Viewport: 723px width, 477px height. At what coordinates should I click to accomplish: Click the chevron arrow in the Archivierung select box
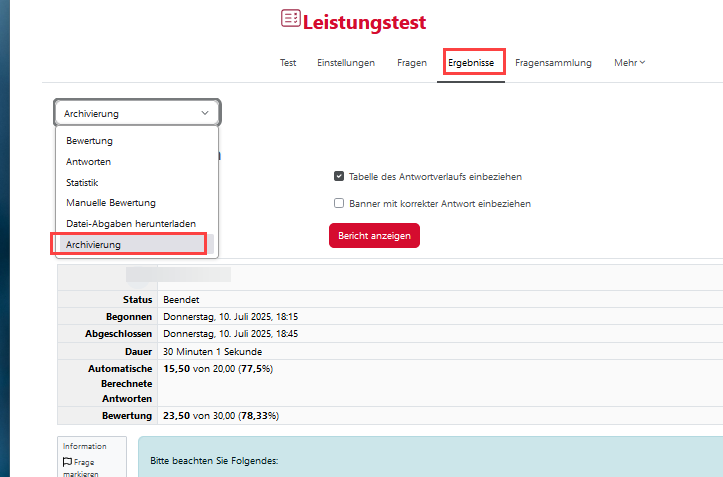point(204,113)
